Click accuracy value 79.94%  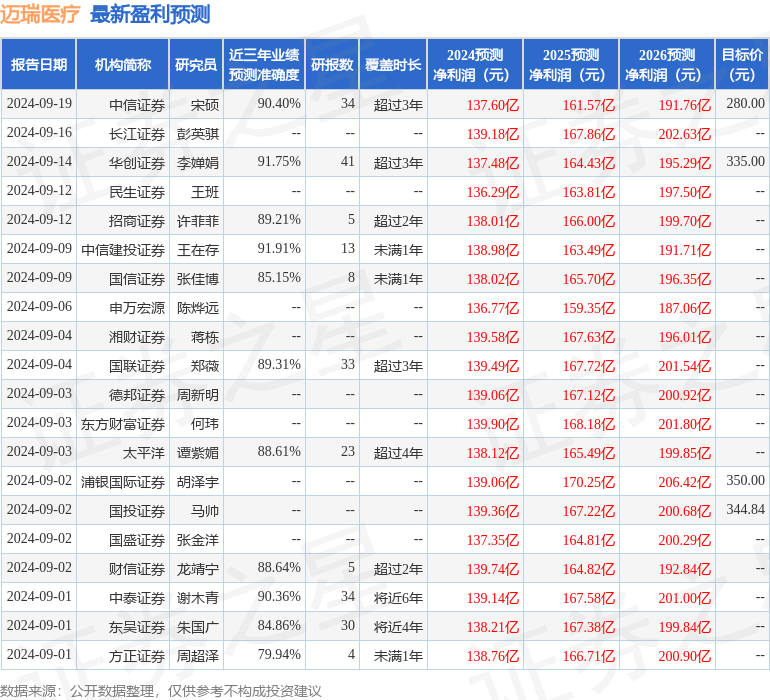(279, 654)
